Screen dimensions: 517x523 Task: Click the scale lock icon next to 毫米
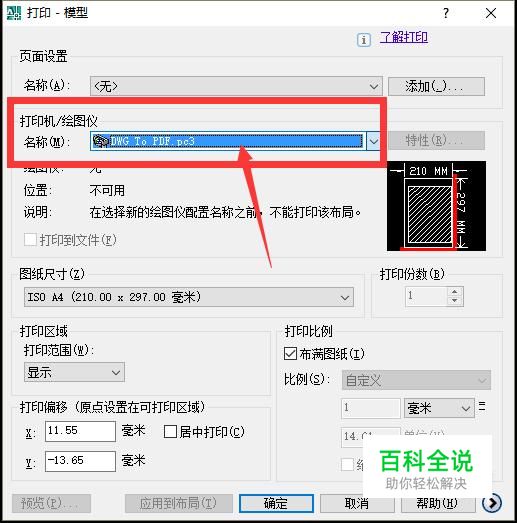482,407
